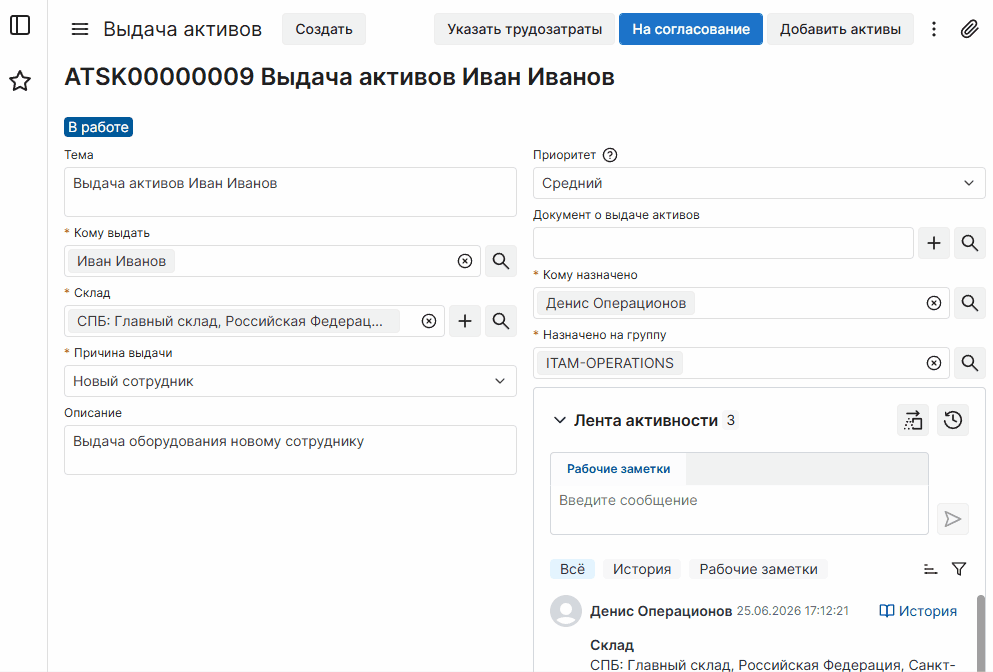Click the activity count badge 3
The width and height of the screenshot is (993, 672).
(731, 421)
